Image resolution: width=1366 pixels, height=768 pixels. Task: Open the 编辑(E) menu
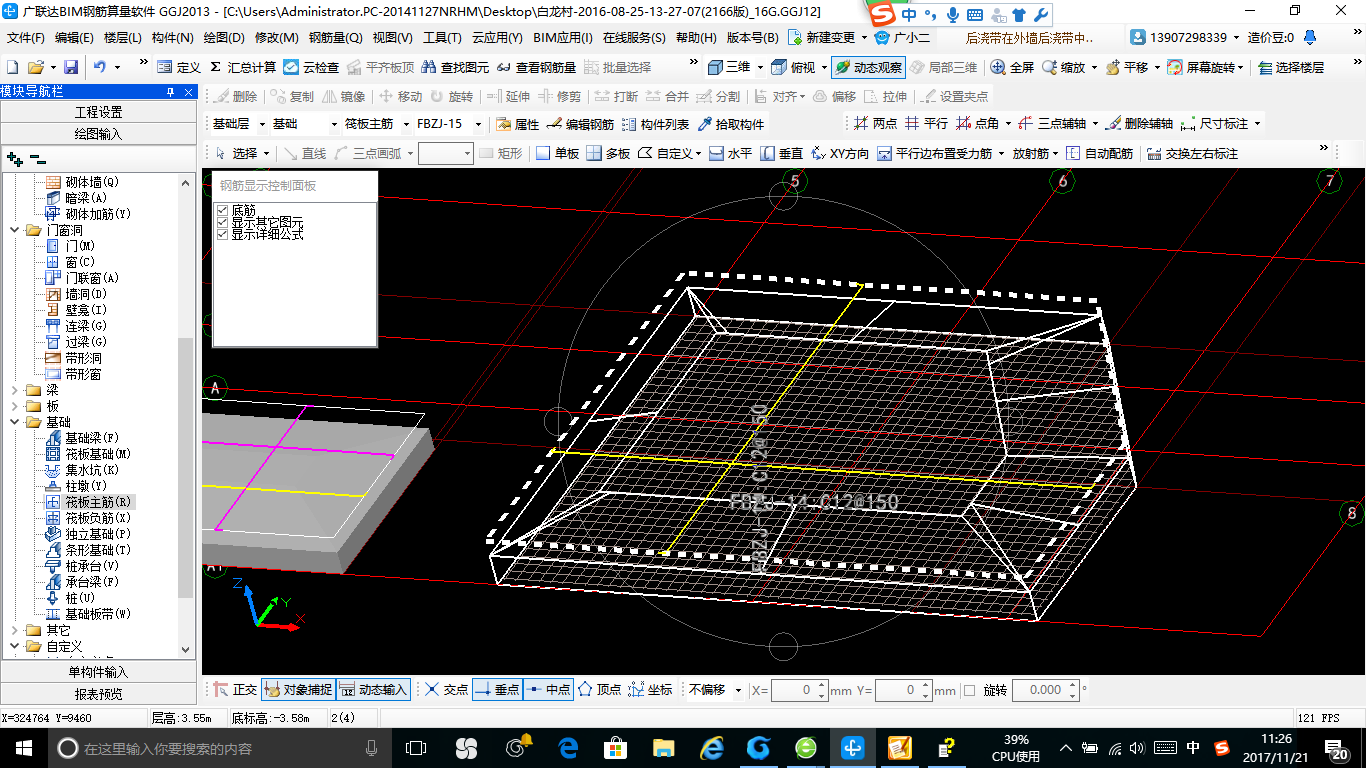(74, 38)
